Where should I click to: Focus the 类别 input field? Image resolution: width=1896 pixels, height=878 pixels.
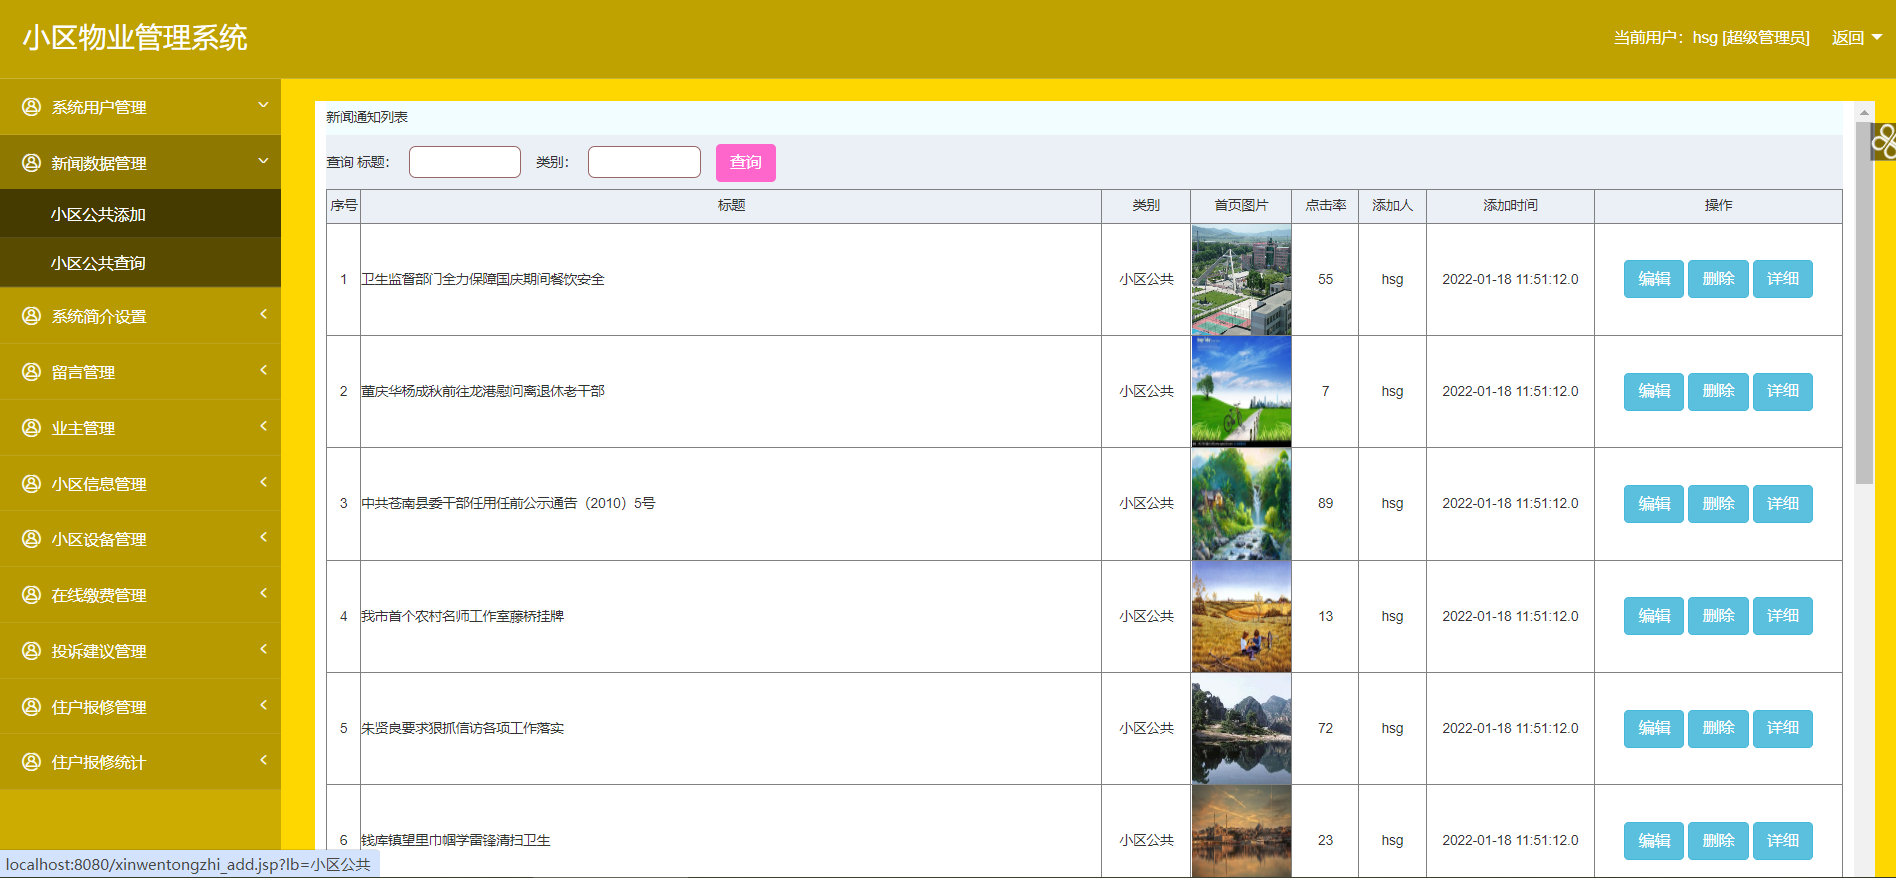(644, 162)
